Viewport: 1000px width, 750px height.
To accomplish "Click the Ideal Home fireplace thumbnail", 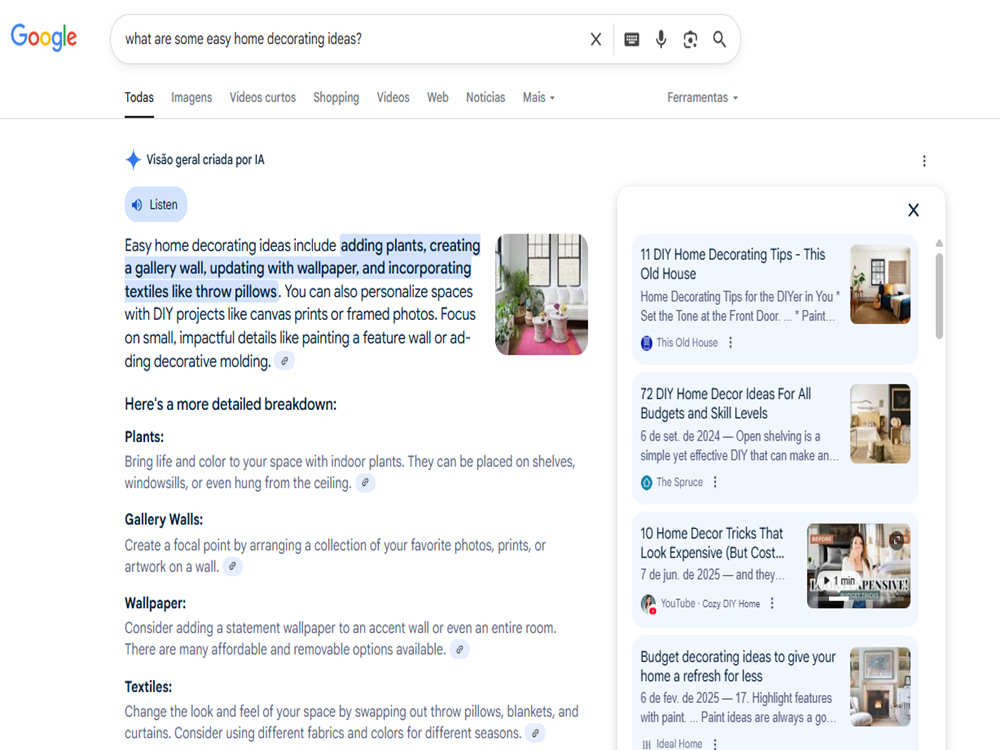I will click(880, 687).
